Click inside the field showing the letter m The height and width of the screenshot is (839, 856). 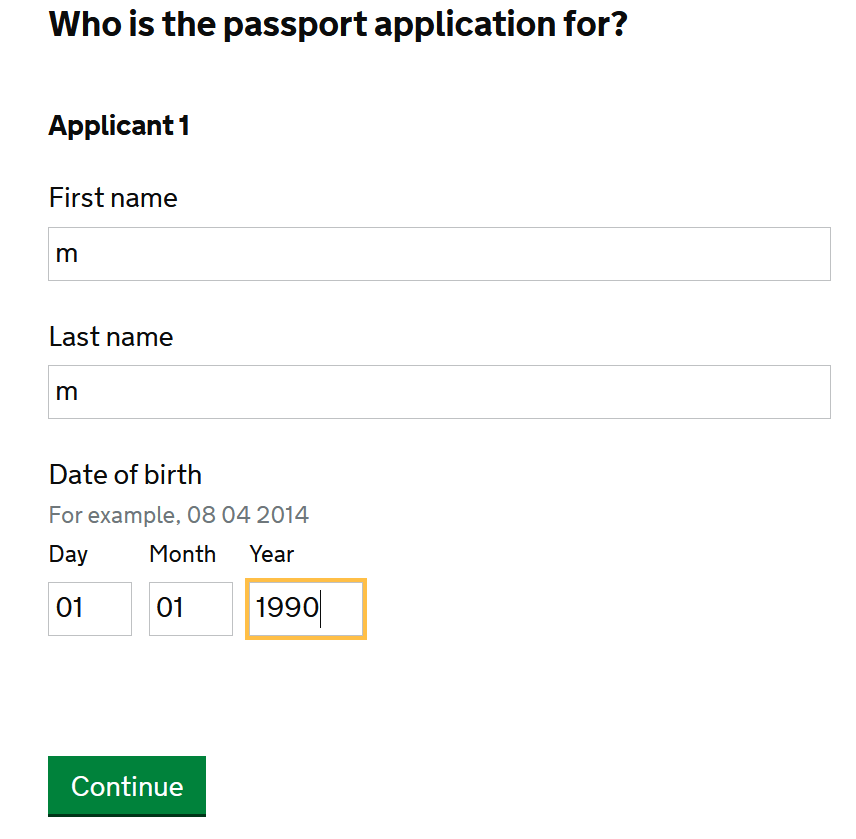point(439,254)
